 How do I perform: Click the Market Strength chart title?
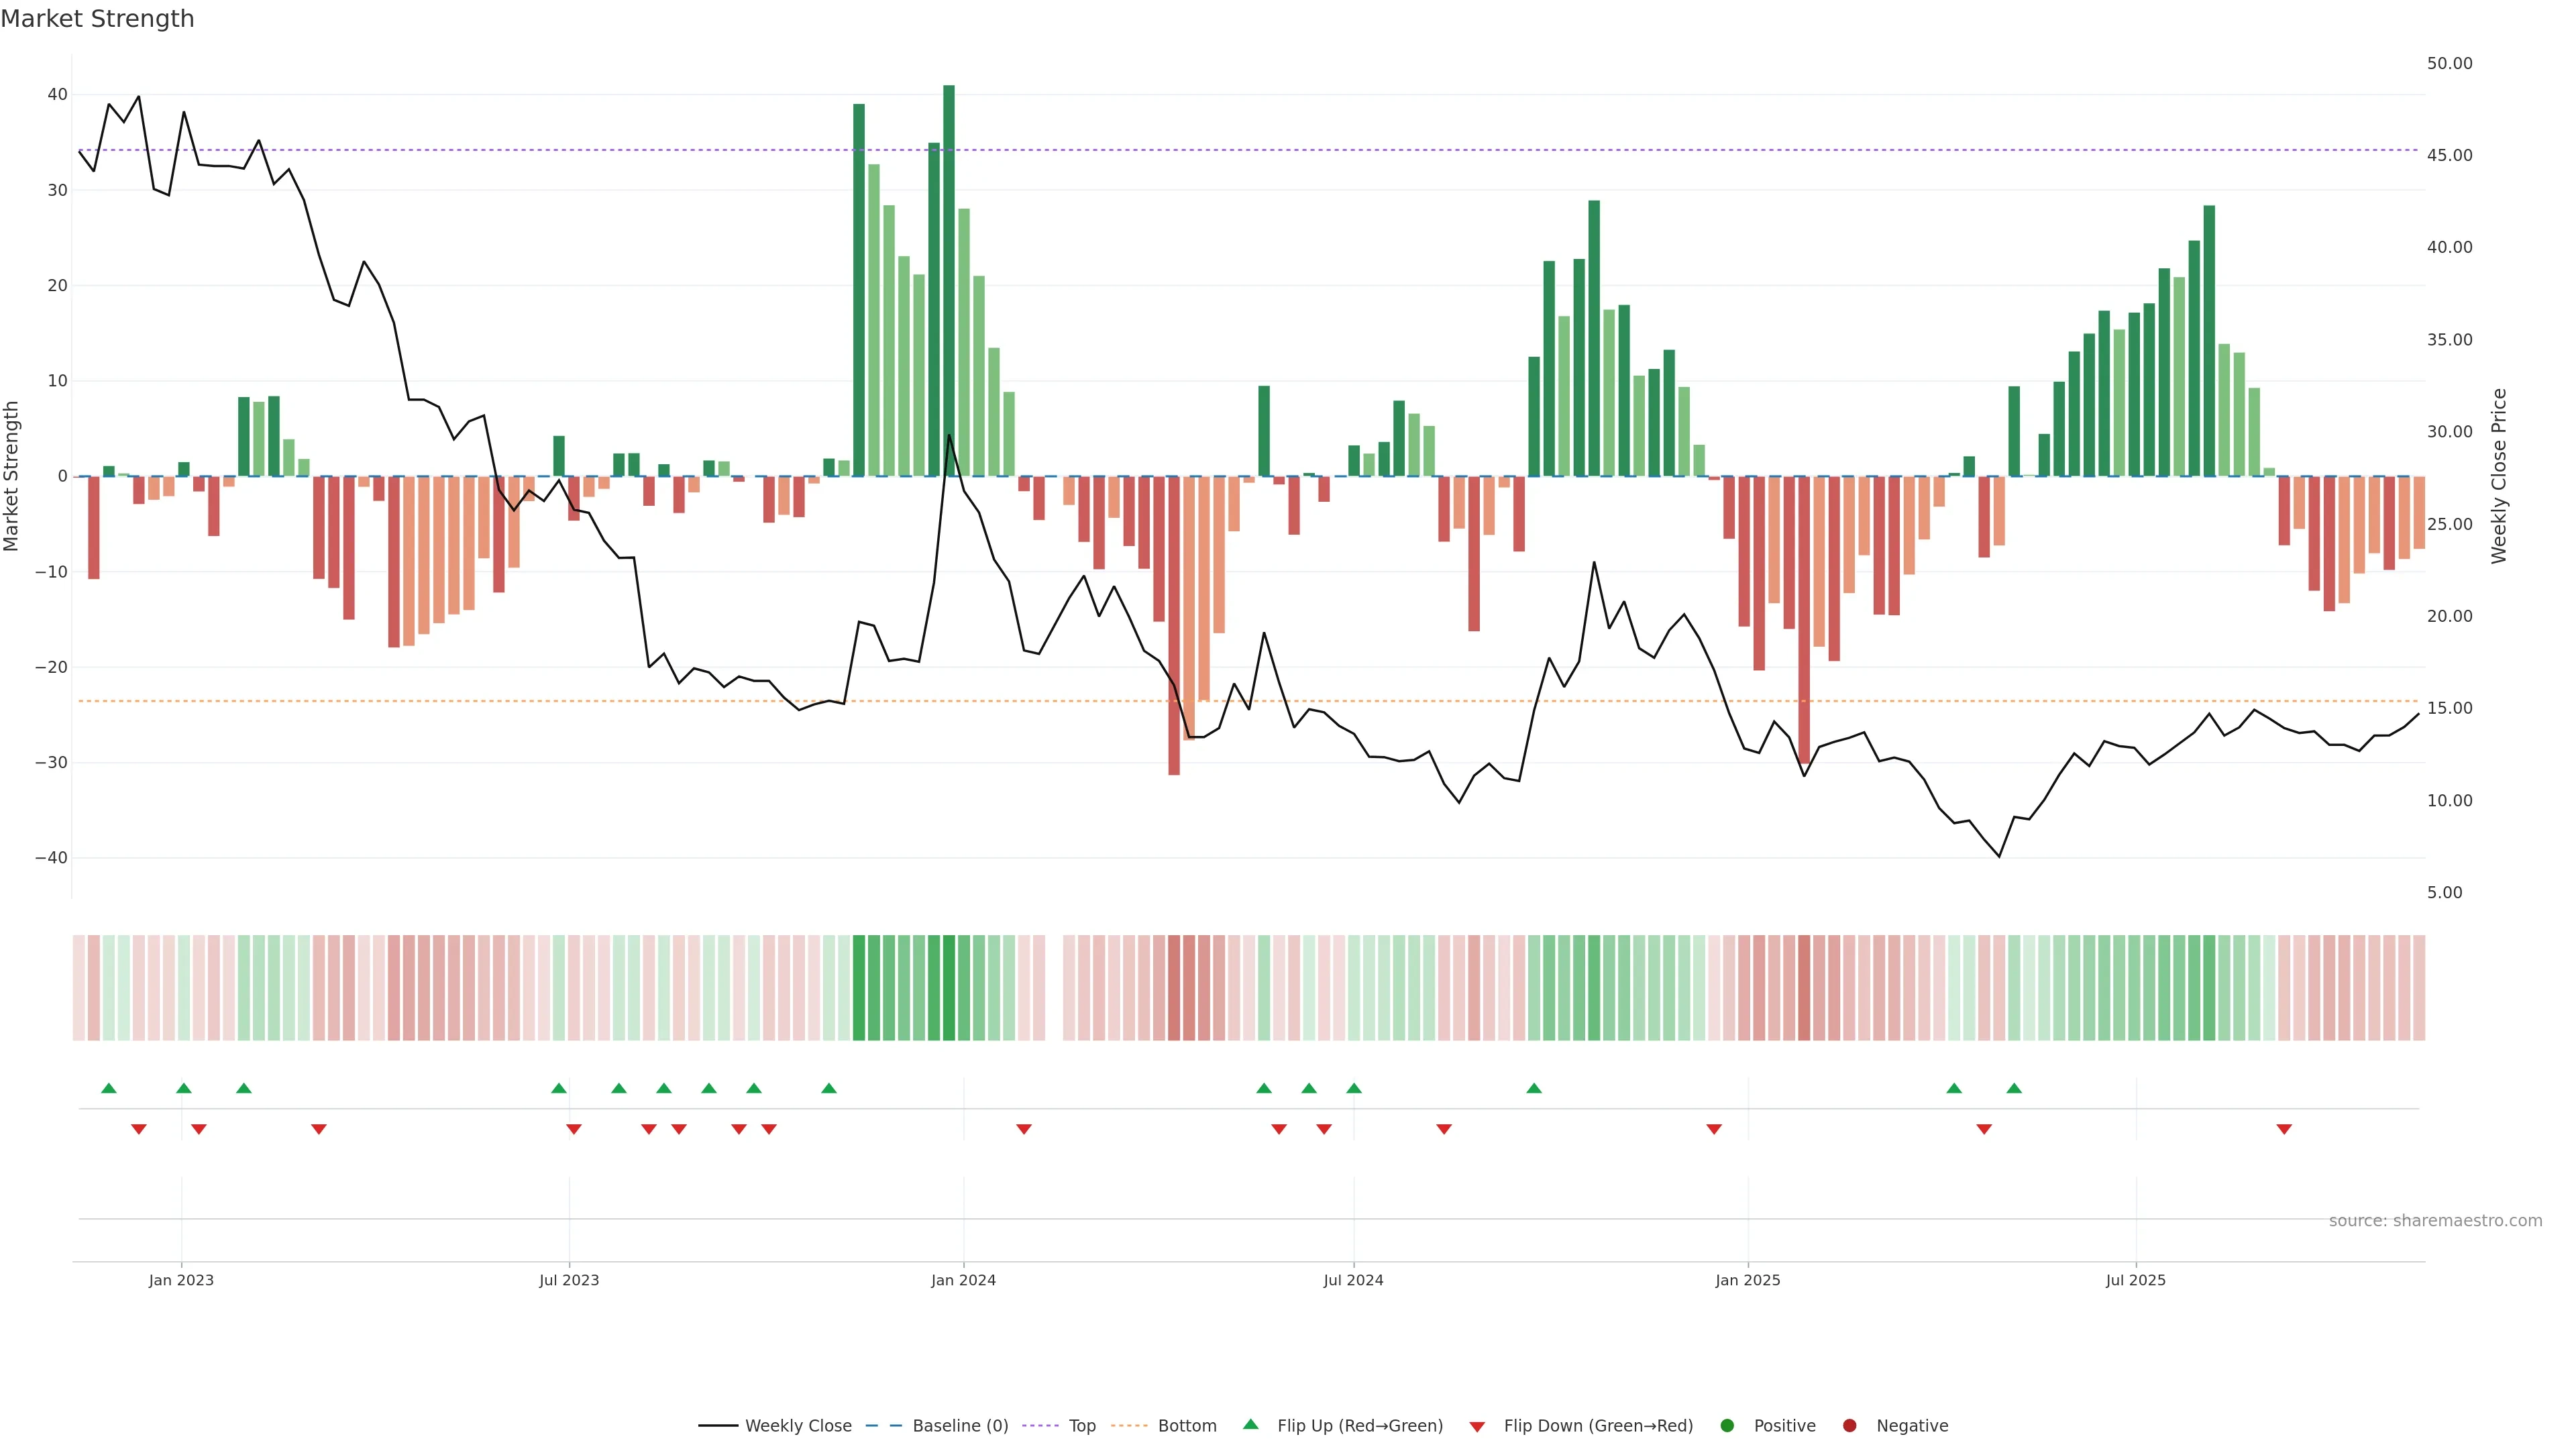pos(97,19)
